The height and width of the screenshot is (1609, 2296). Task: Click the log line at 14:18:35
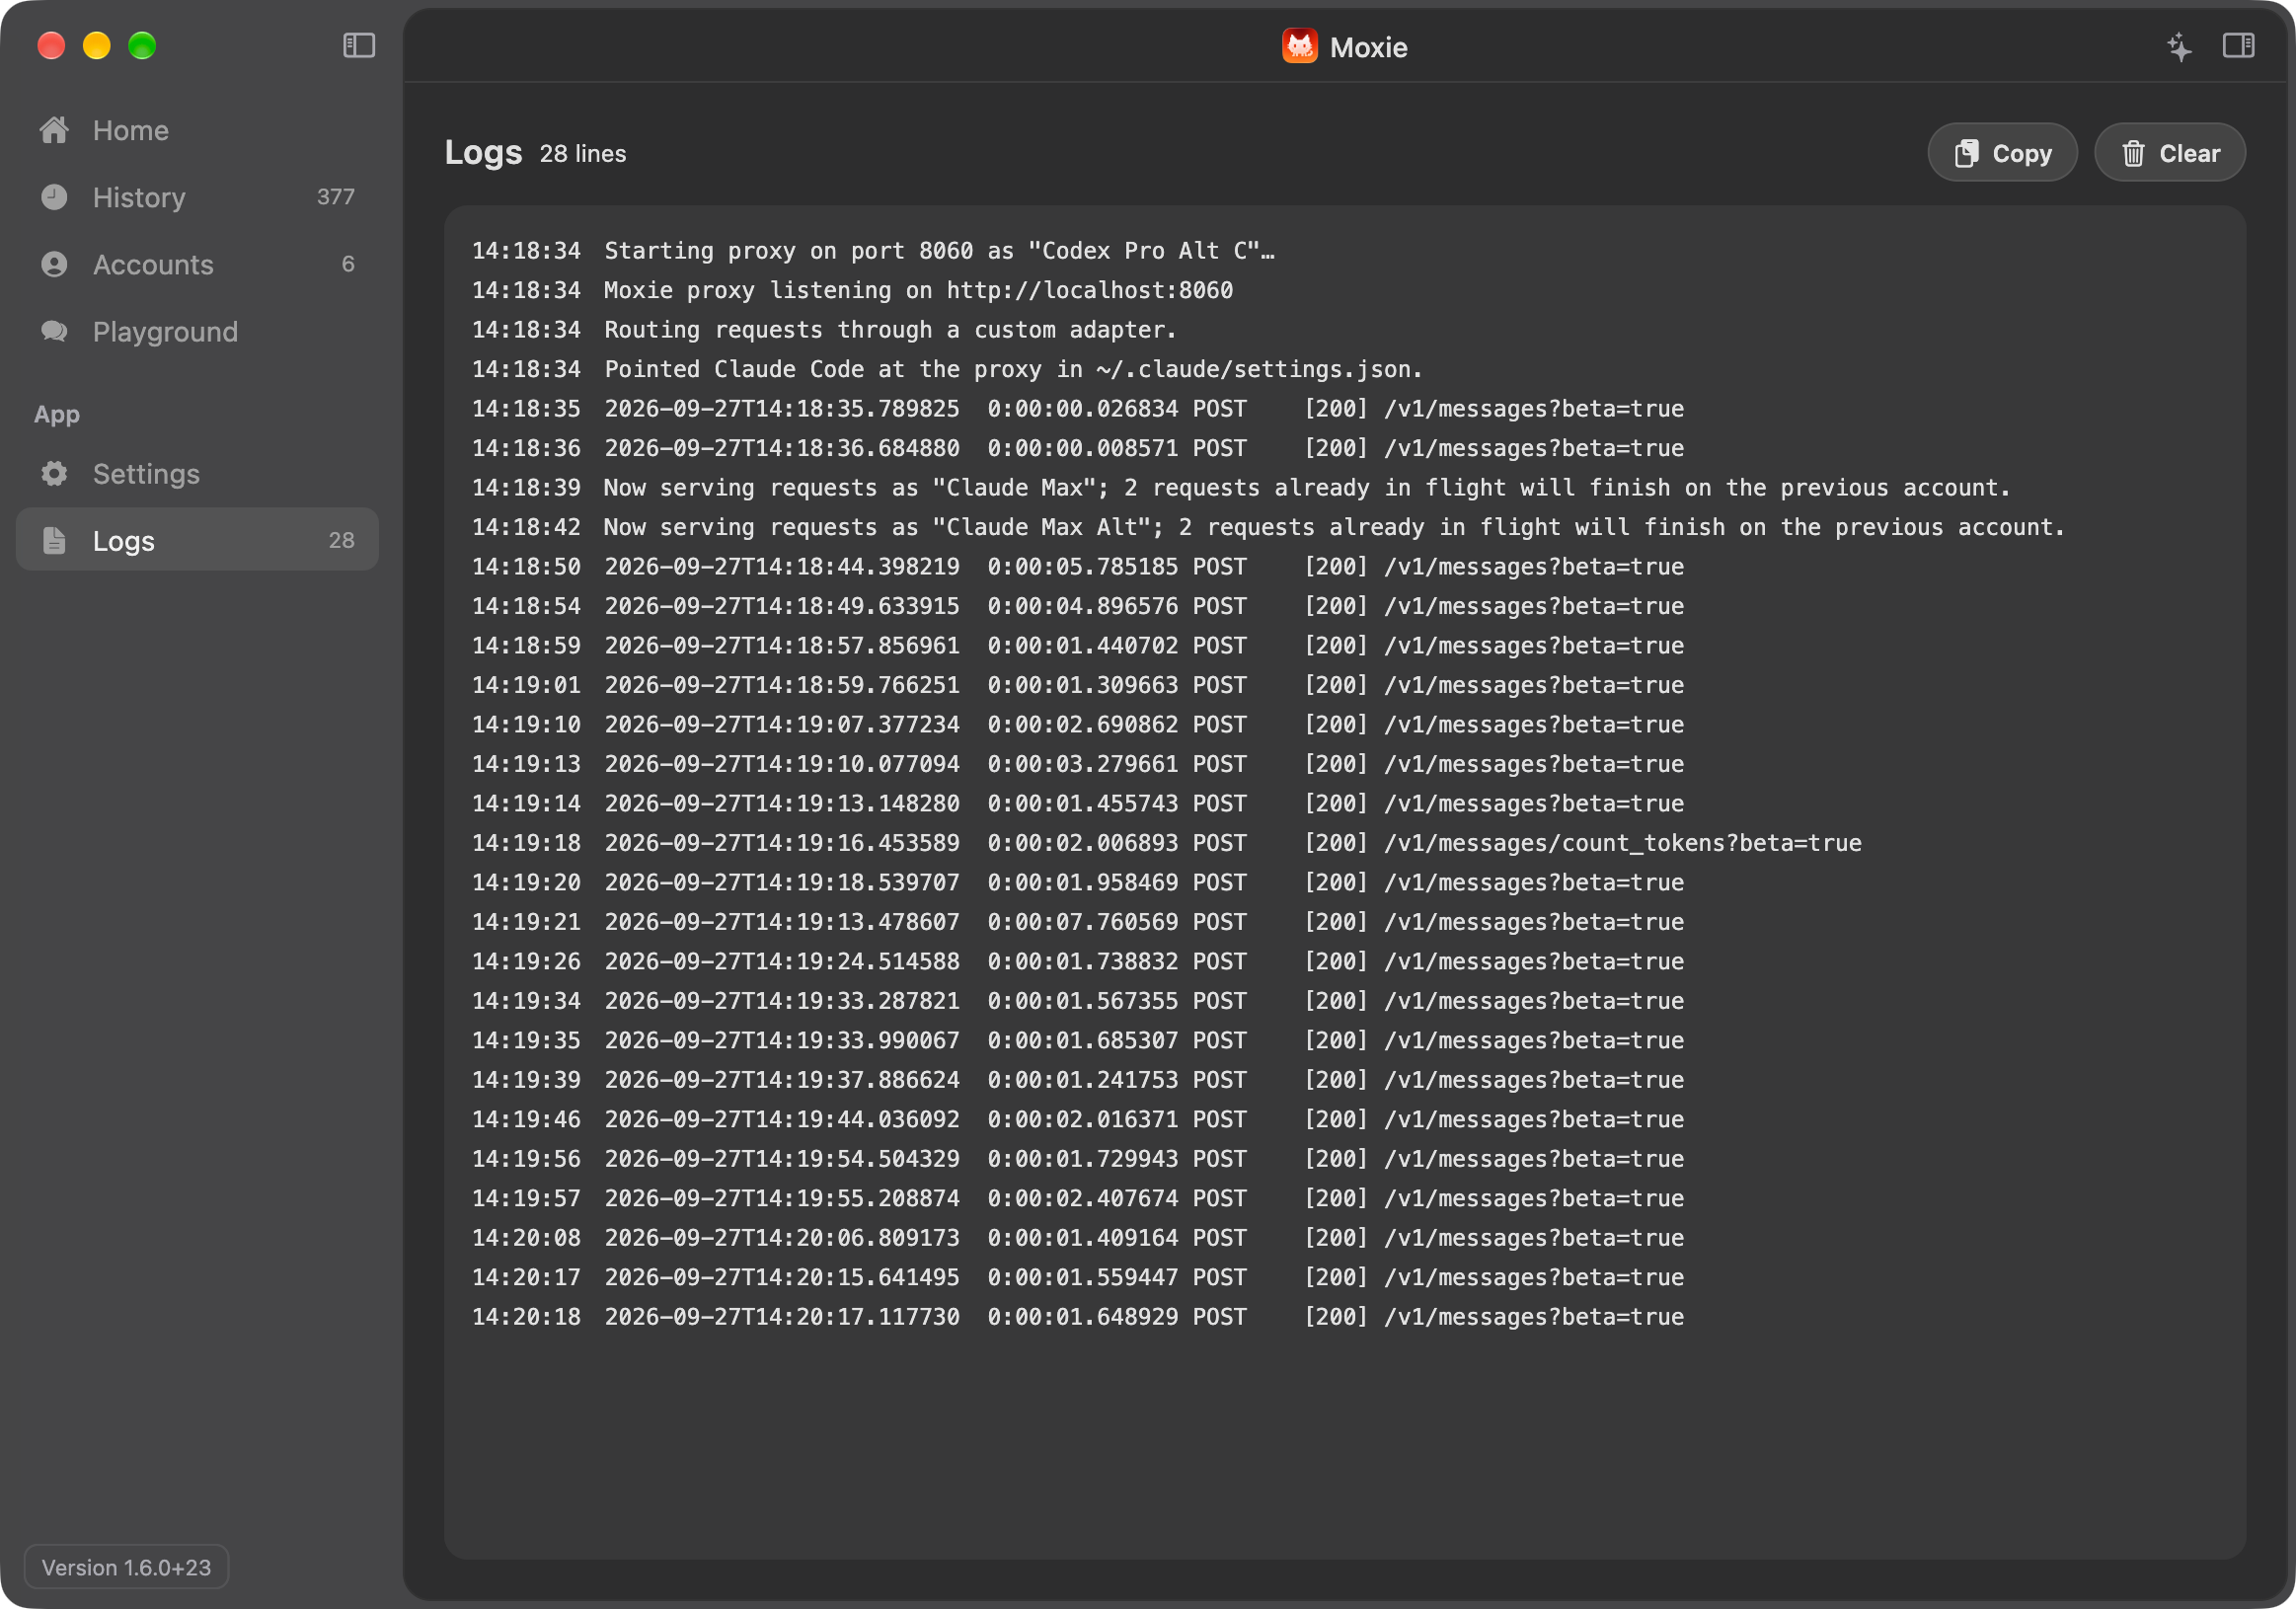[1077, 409]
